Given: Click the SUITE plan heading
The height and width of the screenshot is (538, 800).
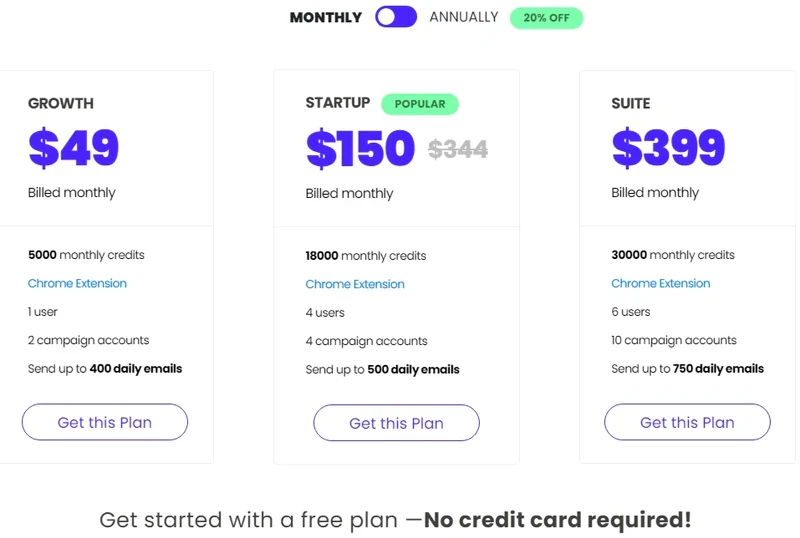Looking at the screenshot, I should click(631, 104).
